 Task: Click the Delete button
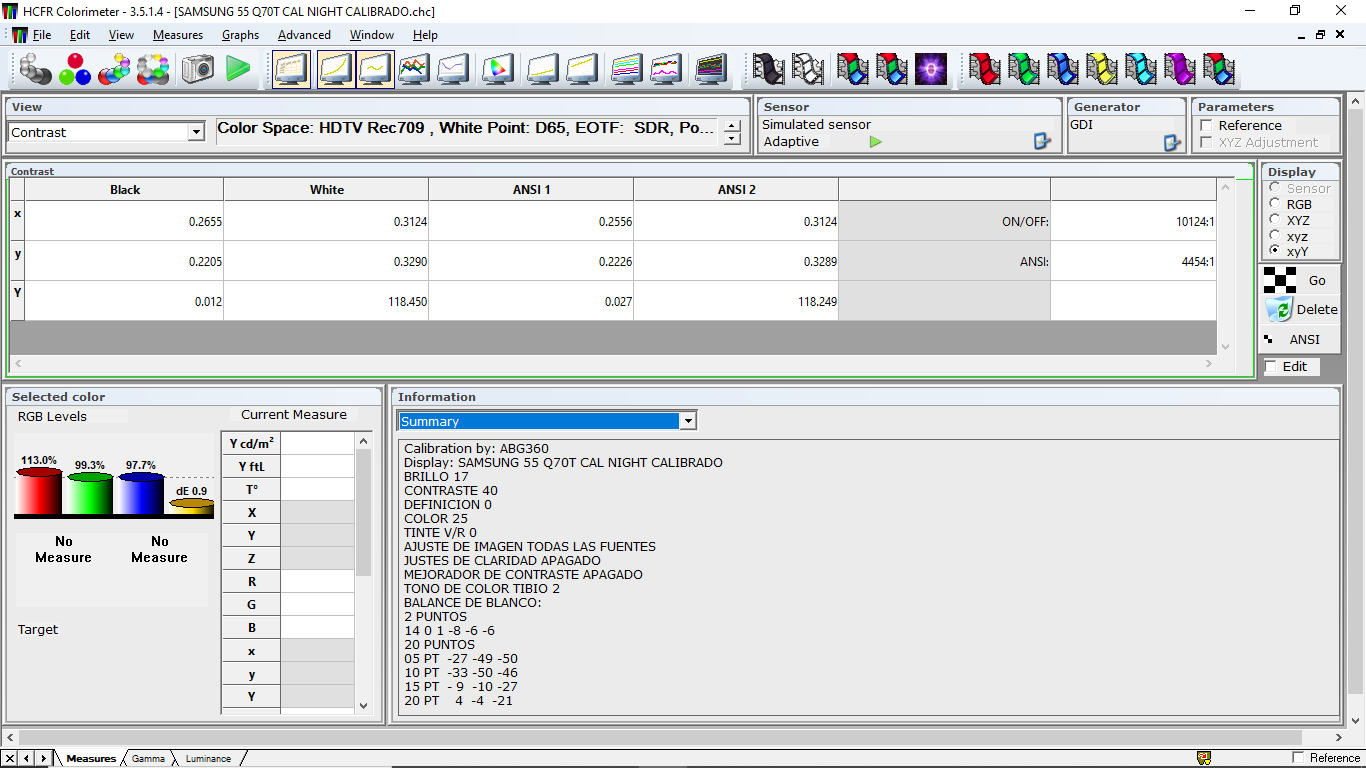coord(1298,310)
